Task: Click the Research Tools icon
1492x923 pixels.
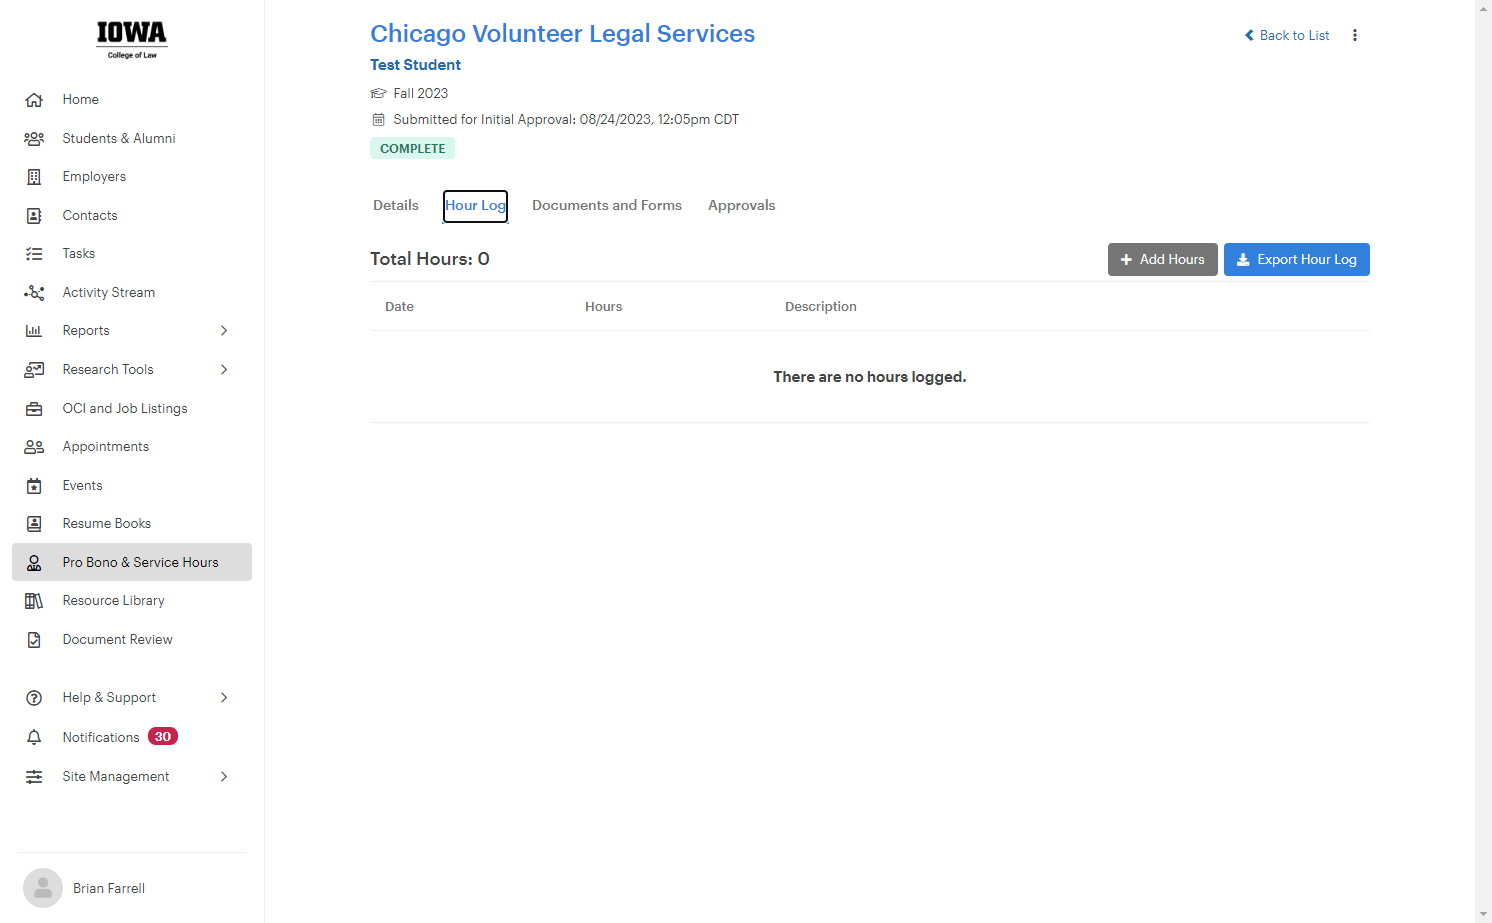Action: point(34,370)
